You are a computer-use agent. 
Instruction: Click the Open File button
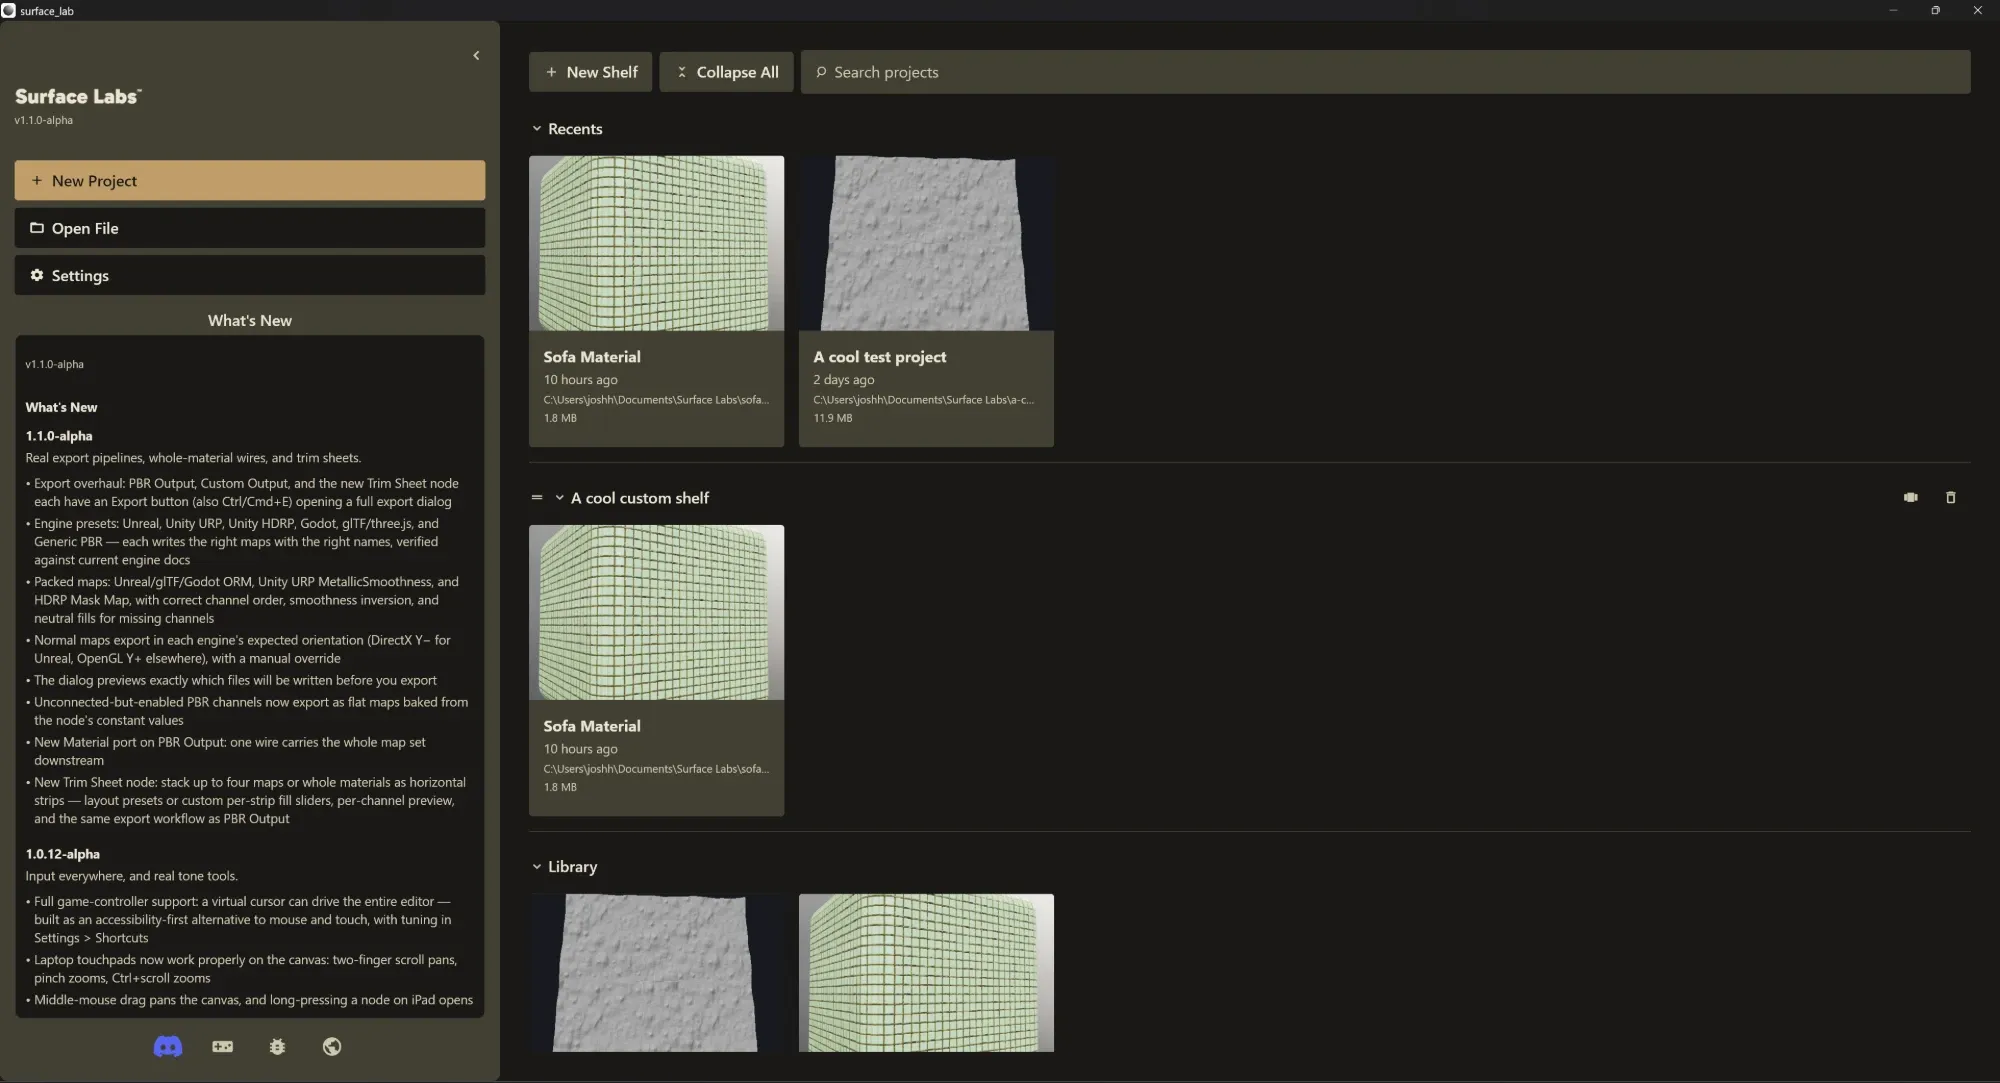click(x=250, y=228)
